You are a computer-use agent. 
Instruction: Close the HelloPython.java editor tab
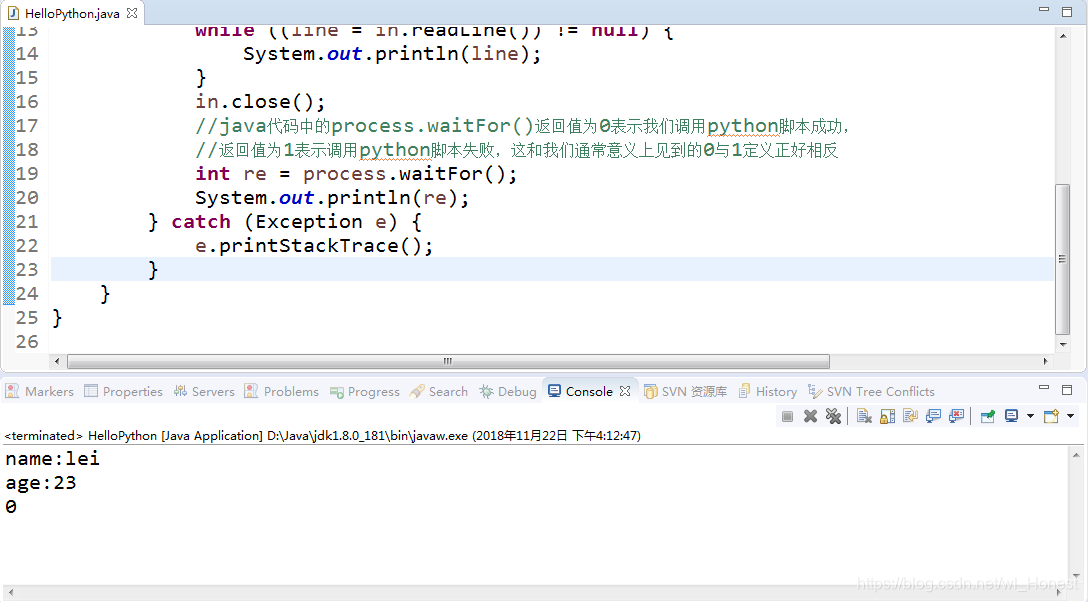tap(132, 13)
